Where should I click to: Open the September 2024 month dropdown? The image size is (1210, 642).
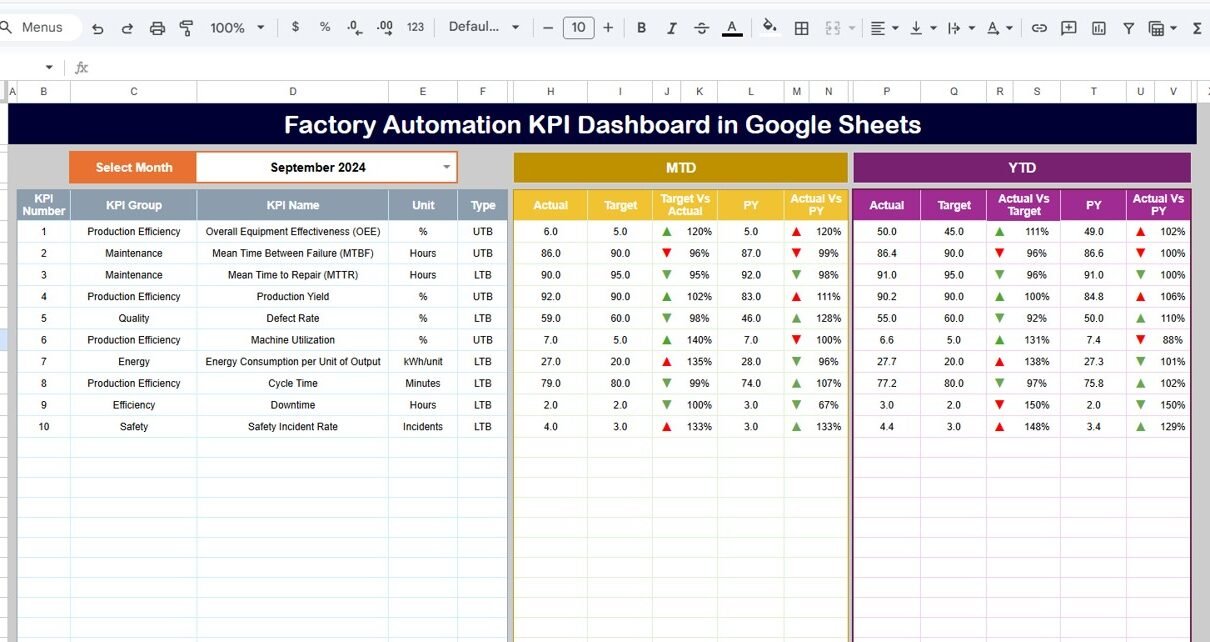click(x=446, y=167)
